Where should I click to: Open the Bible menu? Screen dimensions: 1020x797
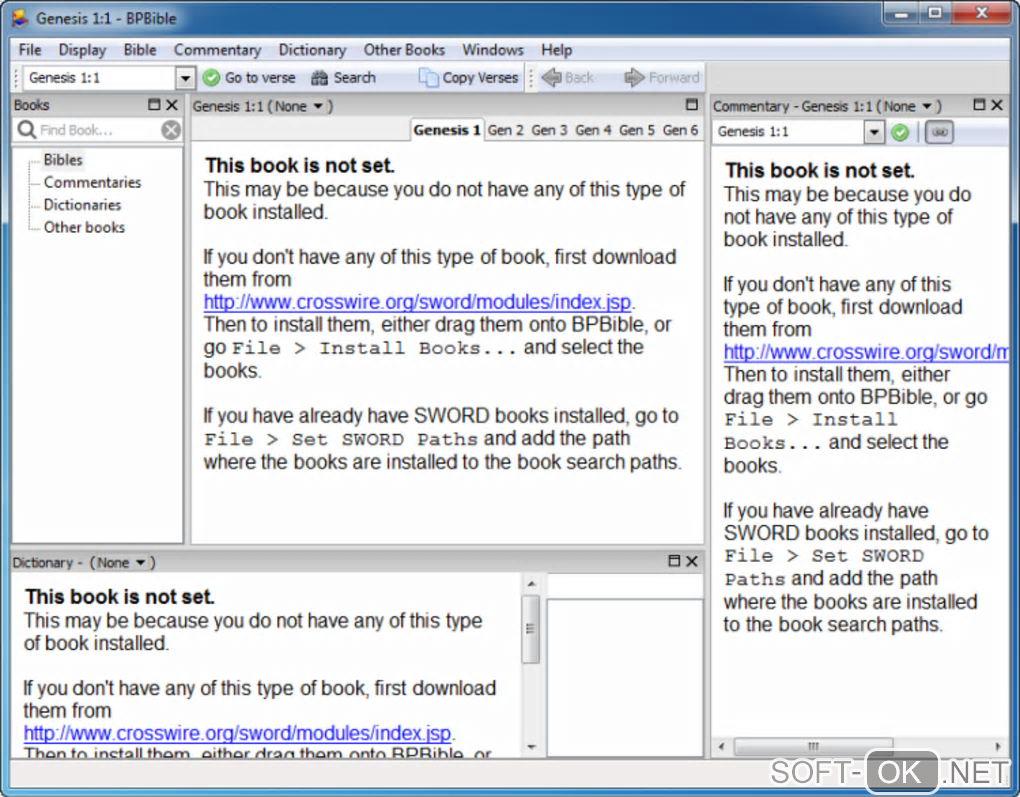tap(140, 50)
